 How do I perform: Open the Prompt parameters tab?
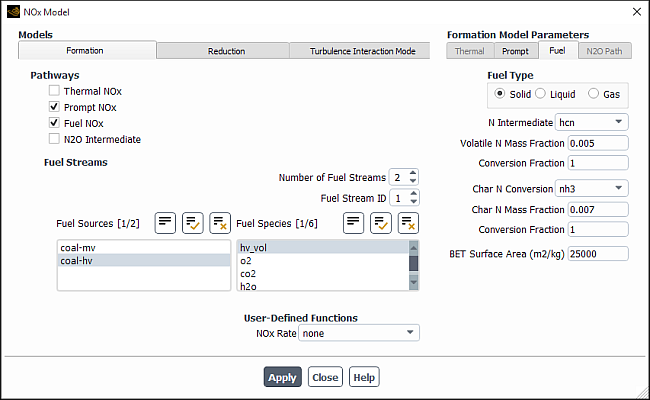pos(515,50)
